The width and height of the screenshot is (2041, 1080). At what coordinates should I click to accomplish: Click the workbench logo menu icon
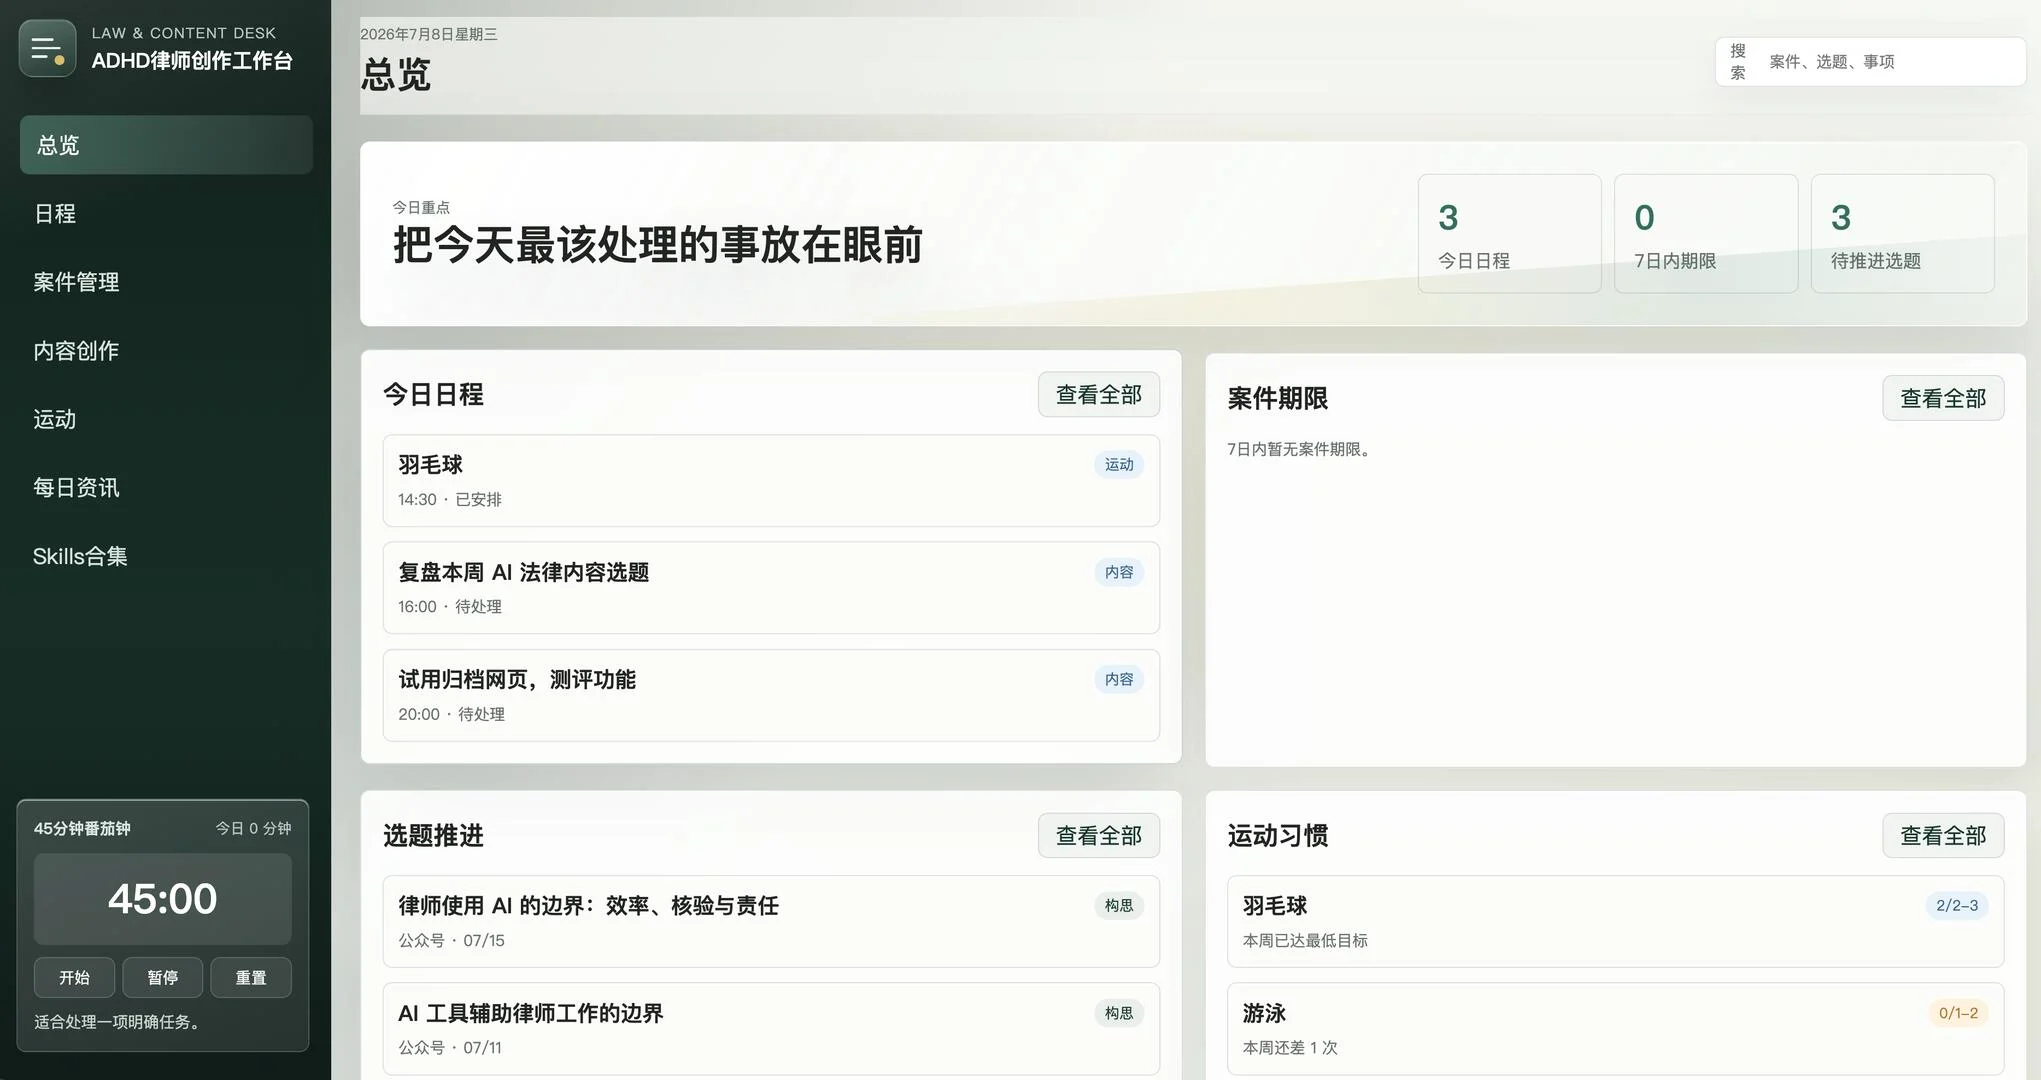pos(47,48)
